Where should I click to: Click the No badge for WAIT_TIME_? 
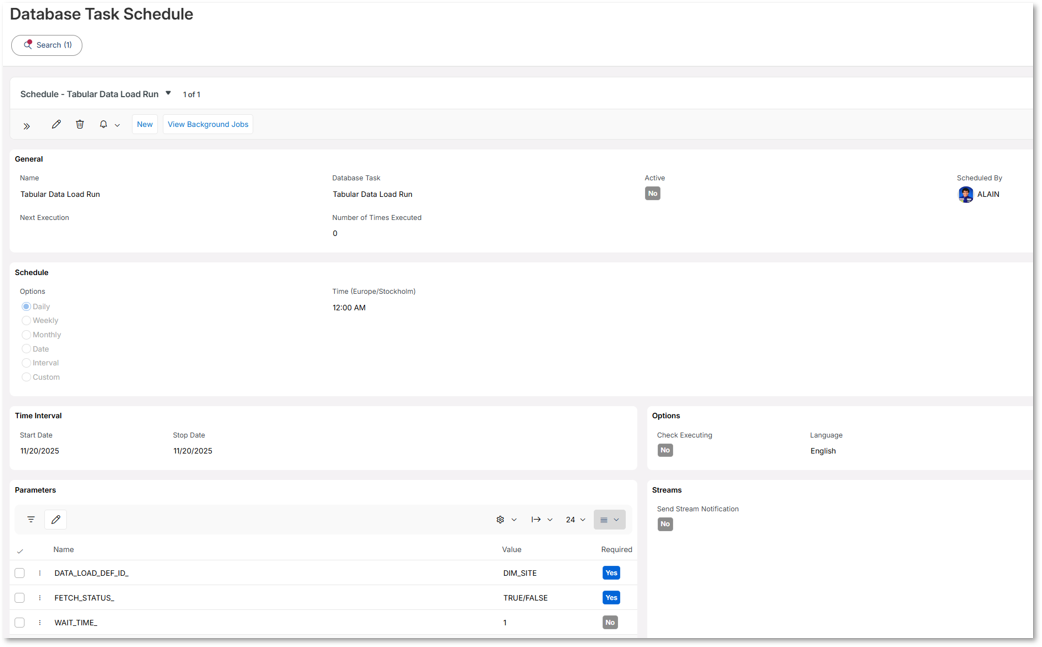click(610, 622)
